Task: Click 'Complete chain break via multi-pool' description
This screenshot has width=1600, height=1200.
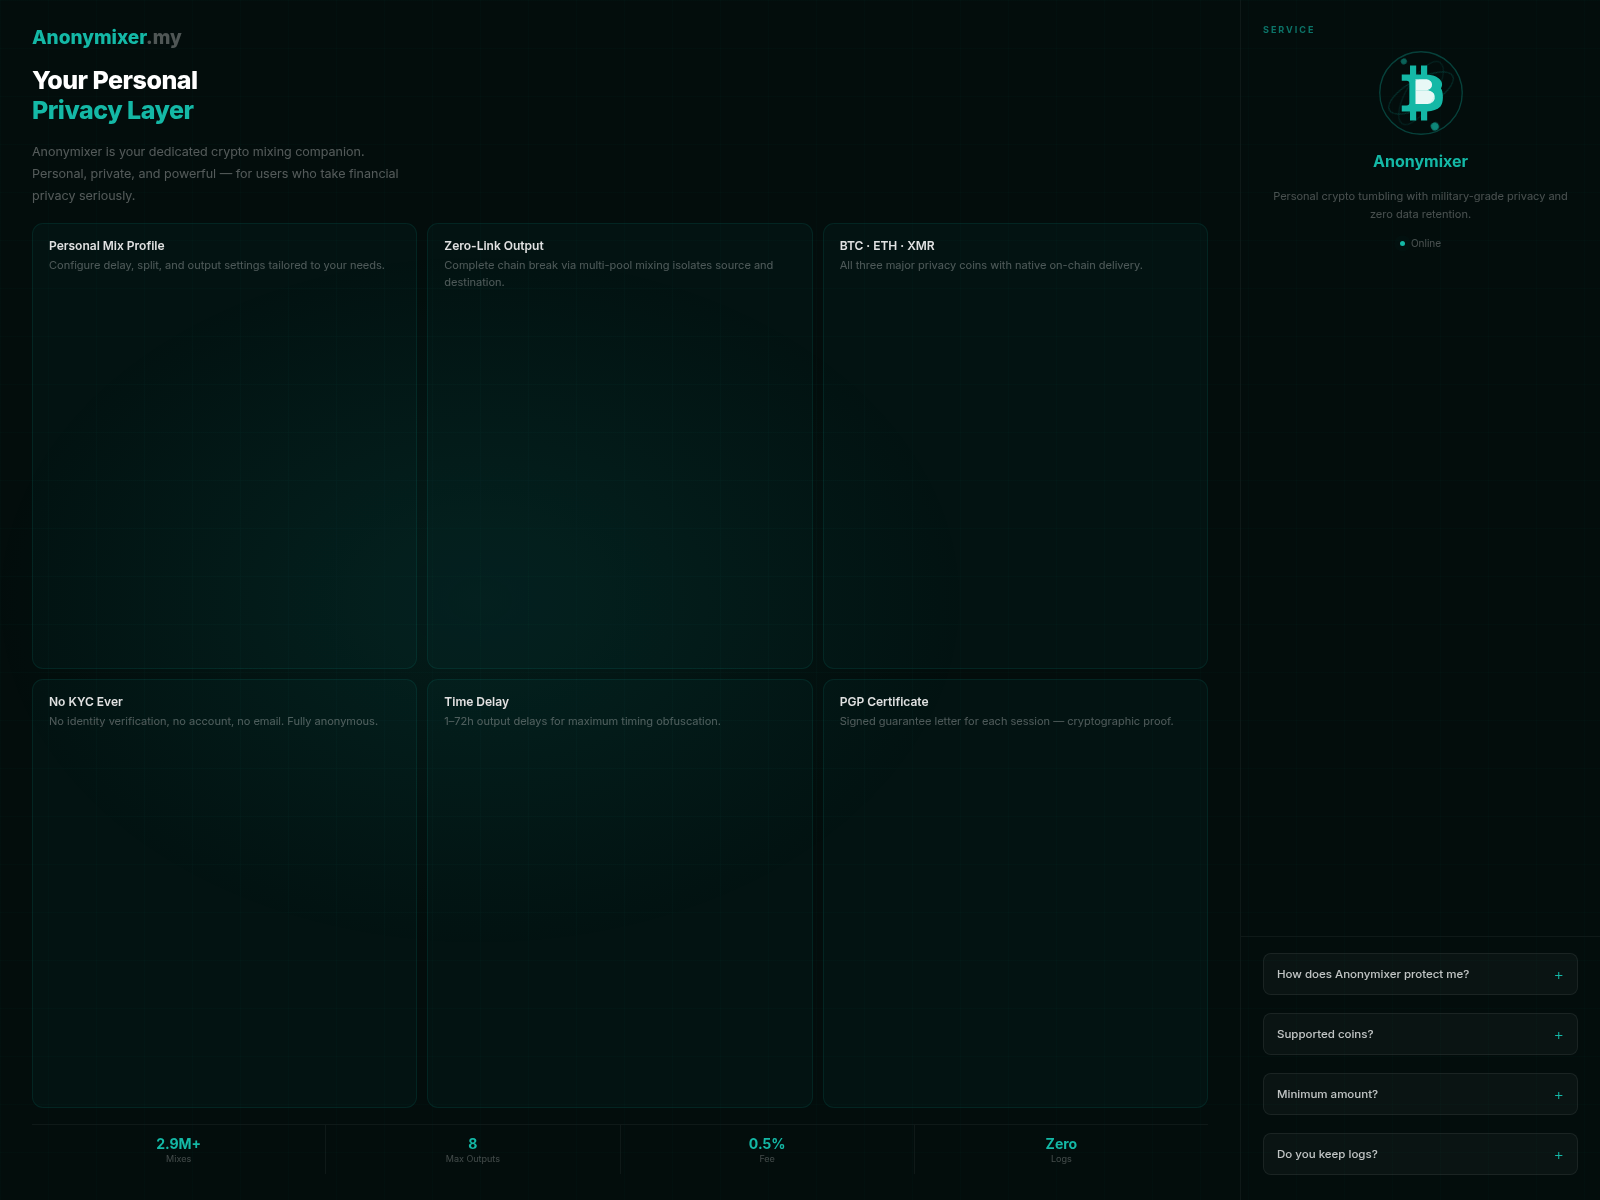Action: pos(609,274)
